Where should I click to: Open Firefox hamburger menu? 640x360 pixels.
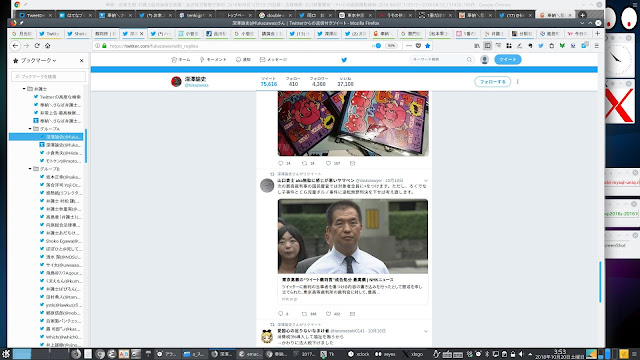[x=597, y=46]
